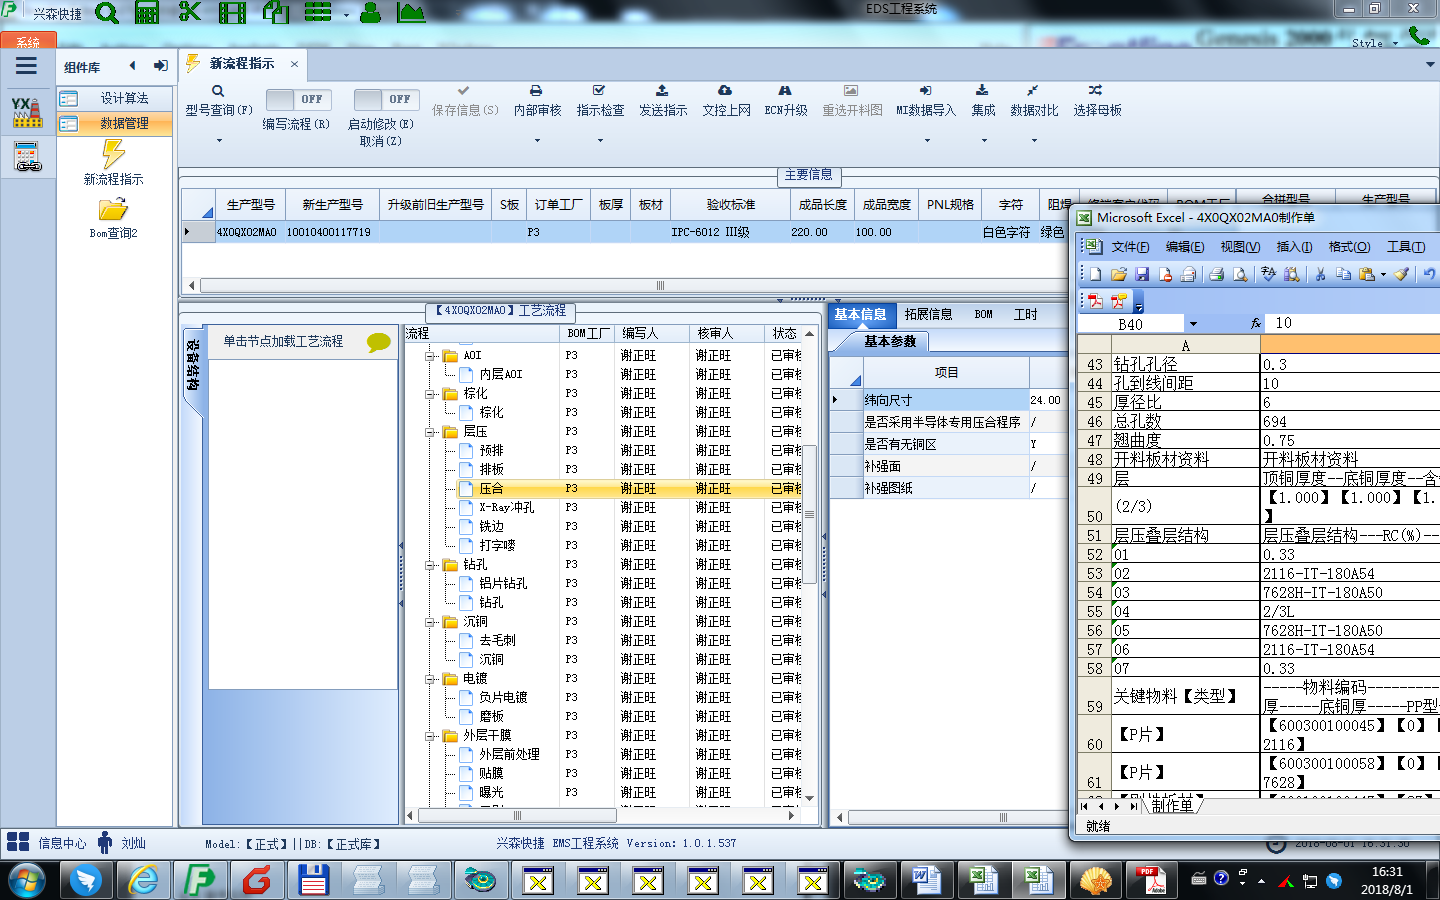The image size is (1440, 900).
Task: Open Excel 格式(O) menu
Action: 1349,247
